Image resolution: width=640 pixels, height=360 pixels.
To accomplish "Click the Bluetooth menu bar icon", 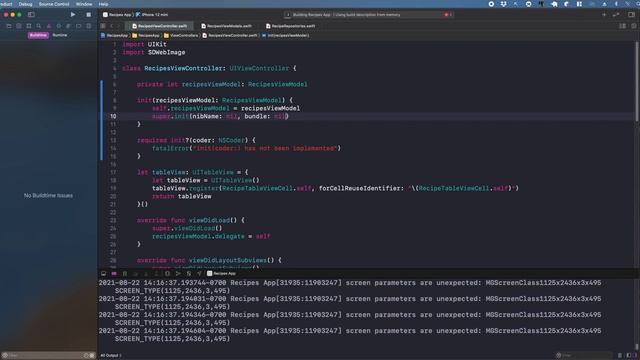I will (616, 4).
